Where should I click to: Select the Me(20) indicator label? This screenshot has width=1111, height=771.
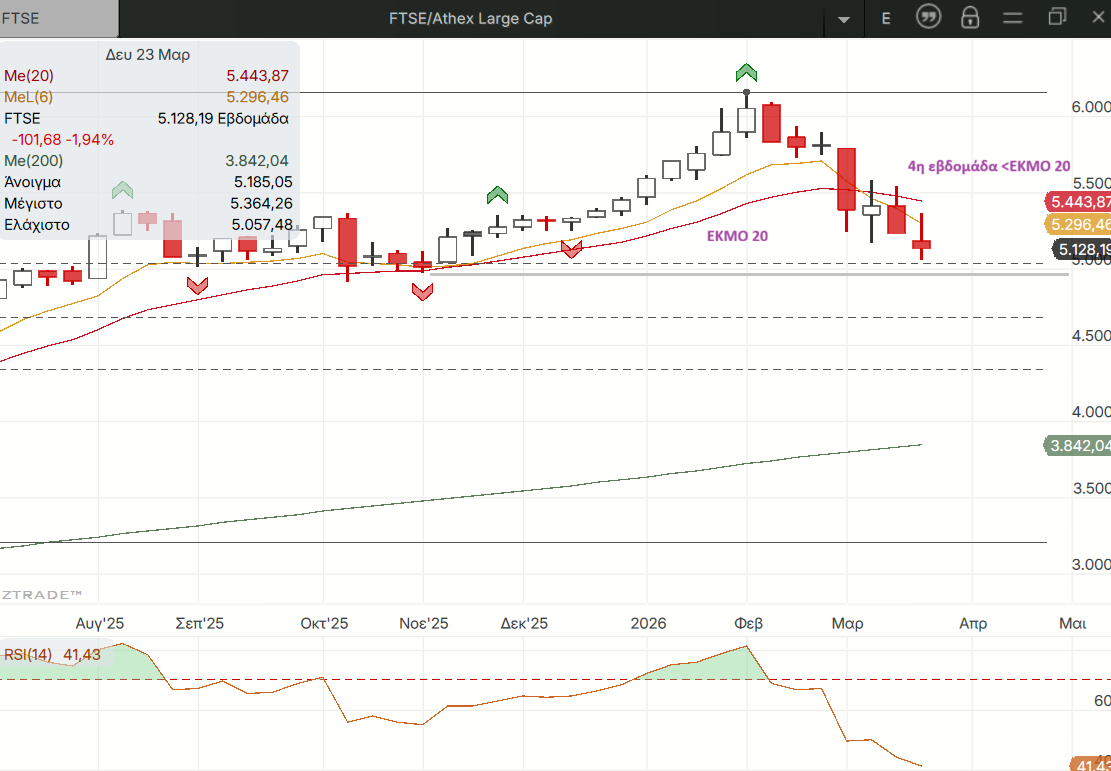tap(29, 76)
